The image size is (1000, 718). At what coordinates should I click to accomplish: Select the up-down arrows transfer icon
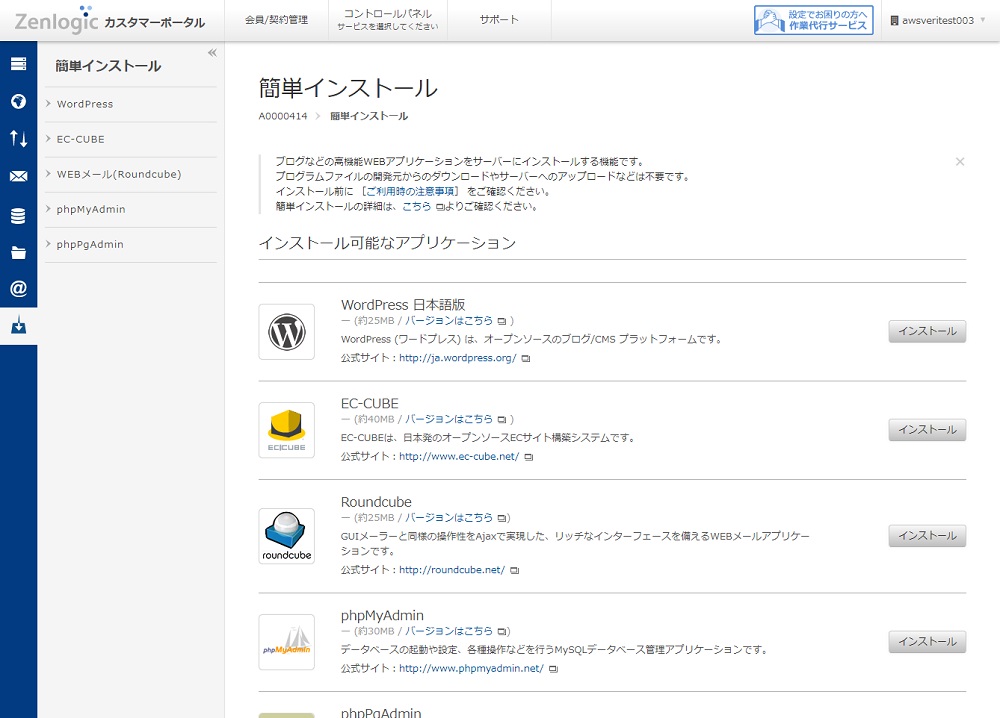pyautogui.click(x=18, y=139)
